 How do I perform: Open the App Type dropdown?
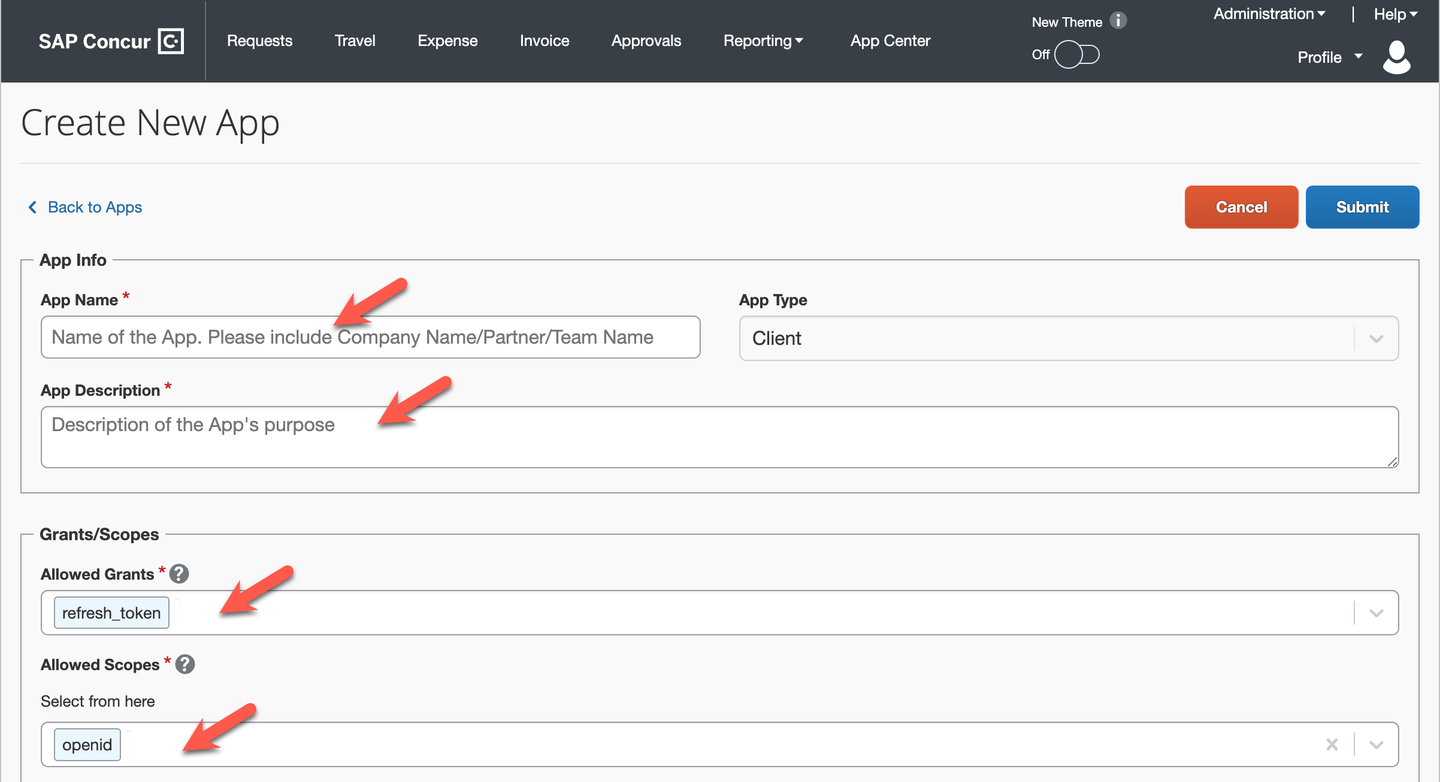[x=1068, y=338]
